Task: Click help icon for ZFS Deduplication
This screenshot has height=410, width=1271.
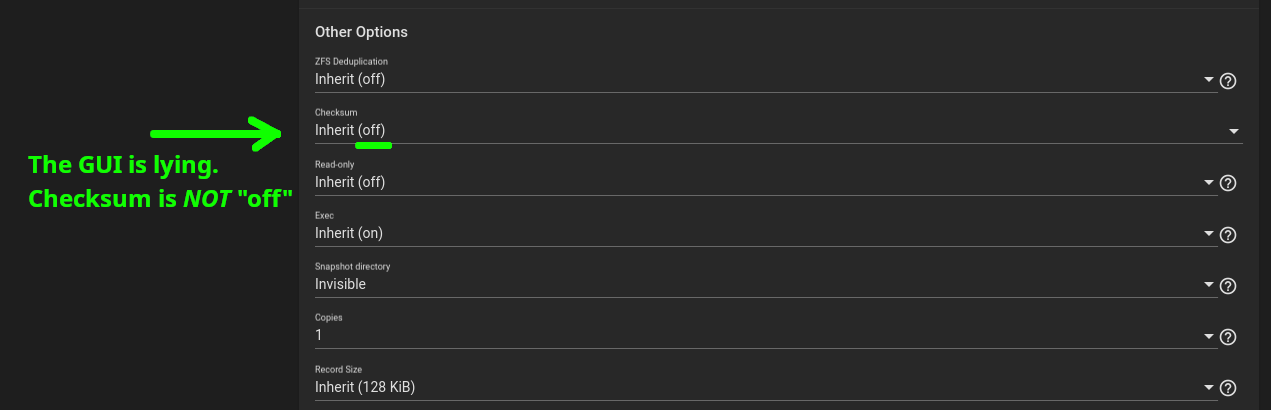Action: pos(1229,81)
